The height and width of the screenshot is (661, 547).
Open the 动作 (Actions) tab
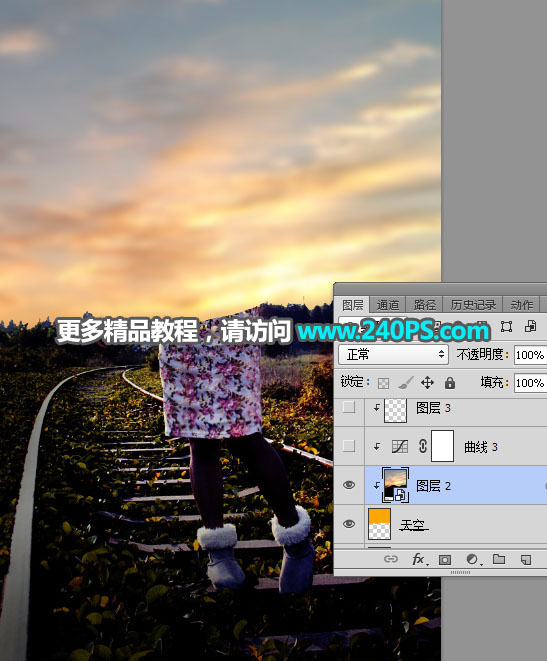coord(522,304)
